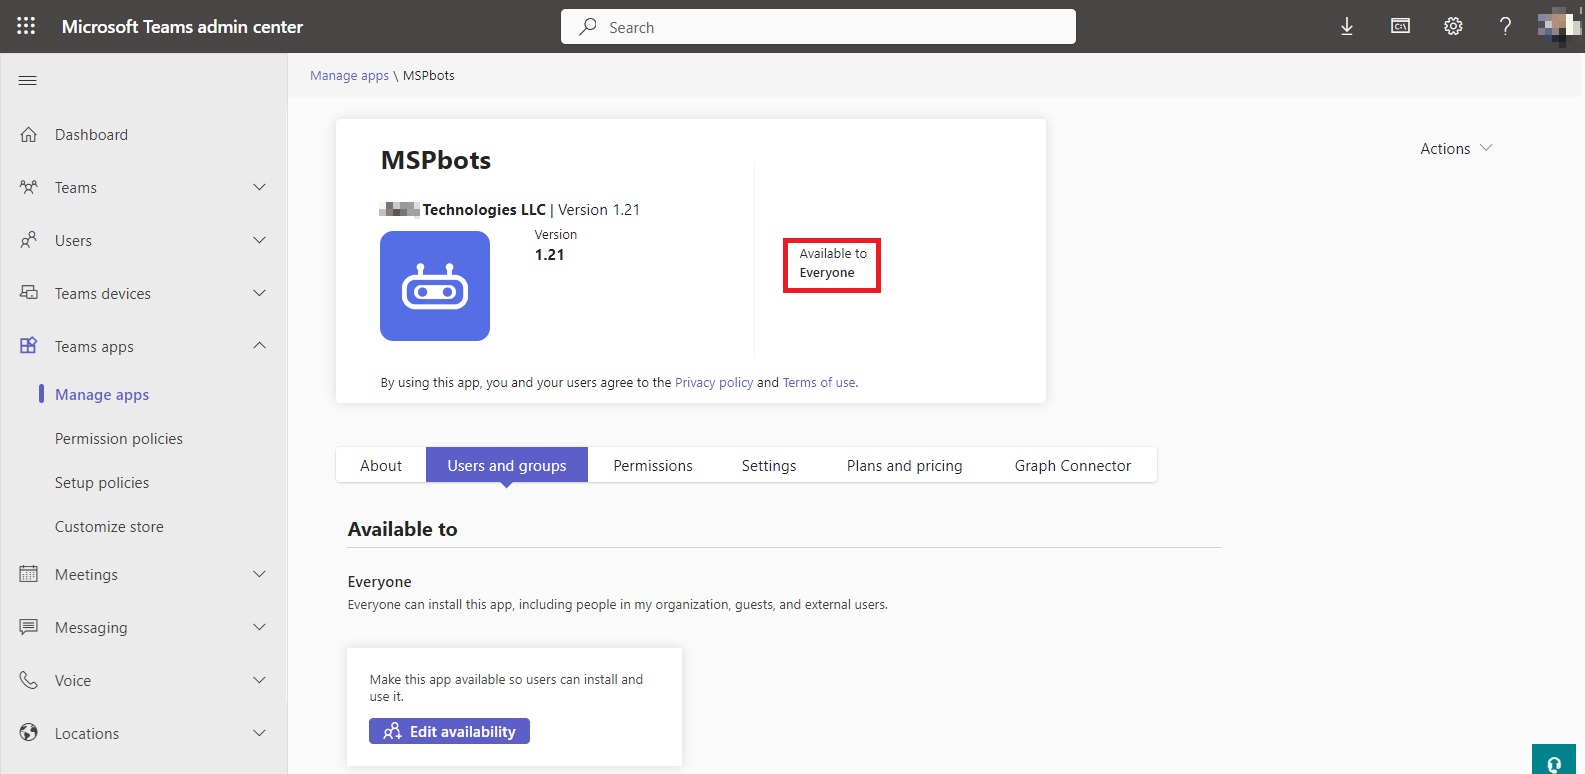Switch to the Permissions tab
The image size is (1585, 774).
(x=652, y=466)
